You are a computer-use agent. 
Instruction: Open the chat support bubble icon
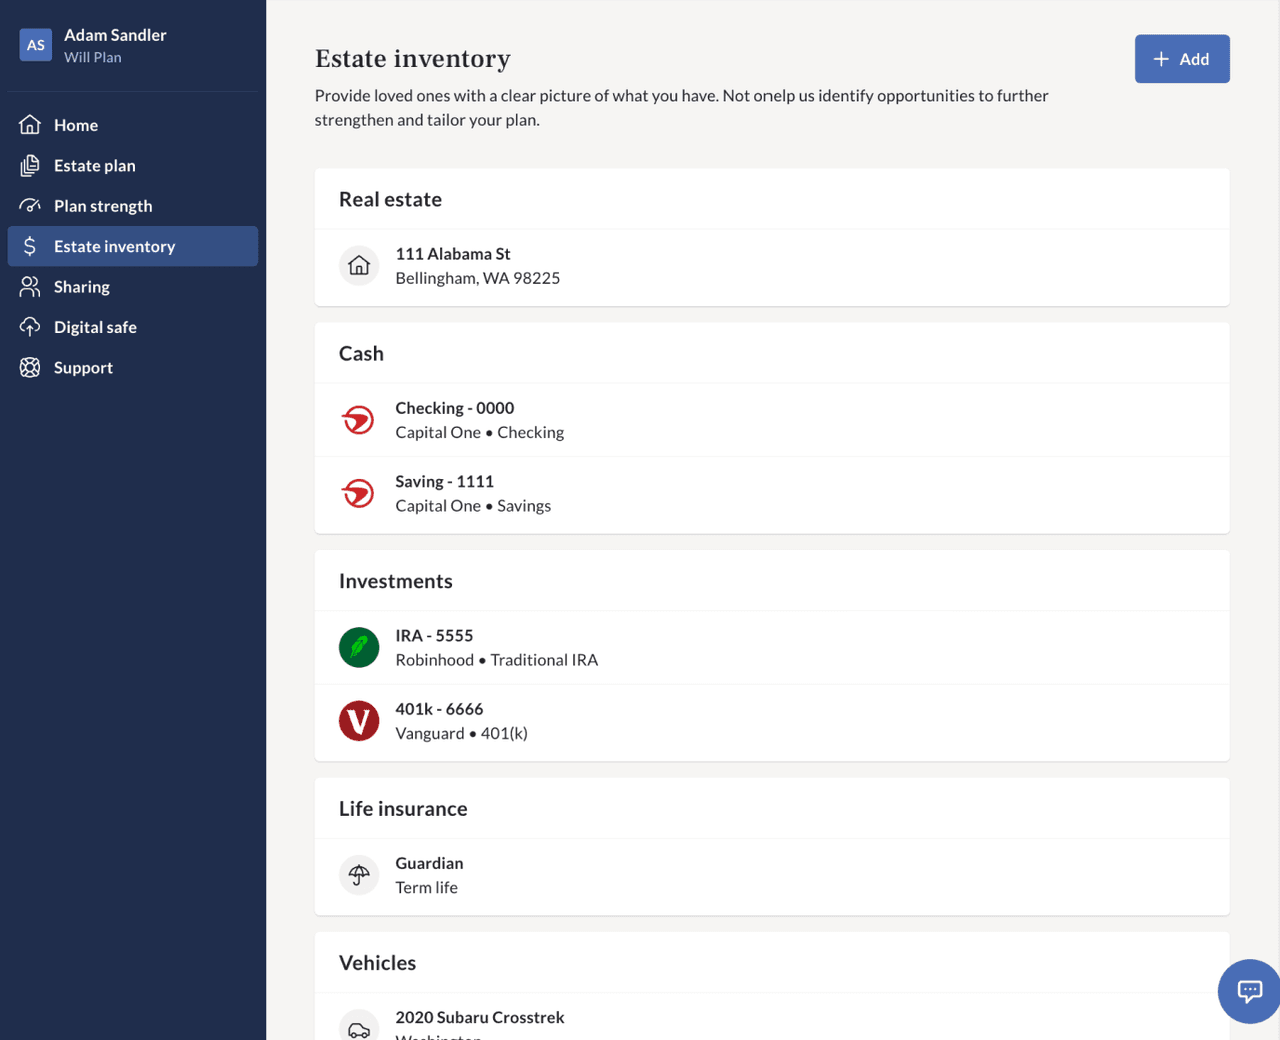coord(1249,991)
